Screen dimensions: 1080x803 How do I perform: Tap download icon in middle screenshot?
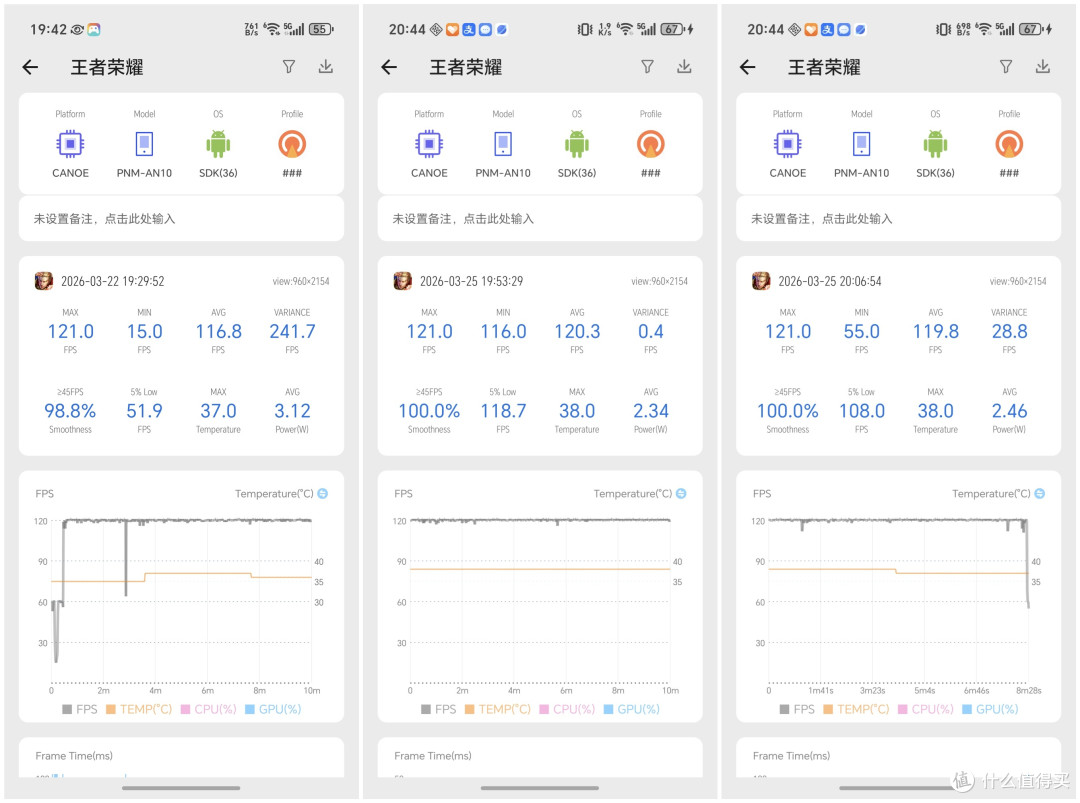pos(684,67)
